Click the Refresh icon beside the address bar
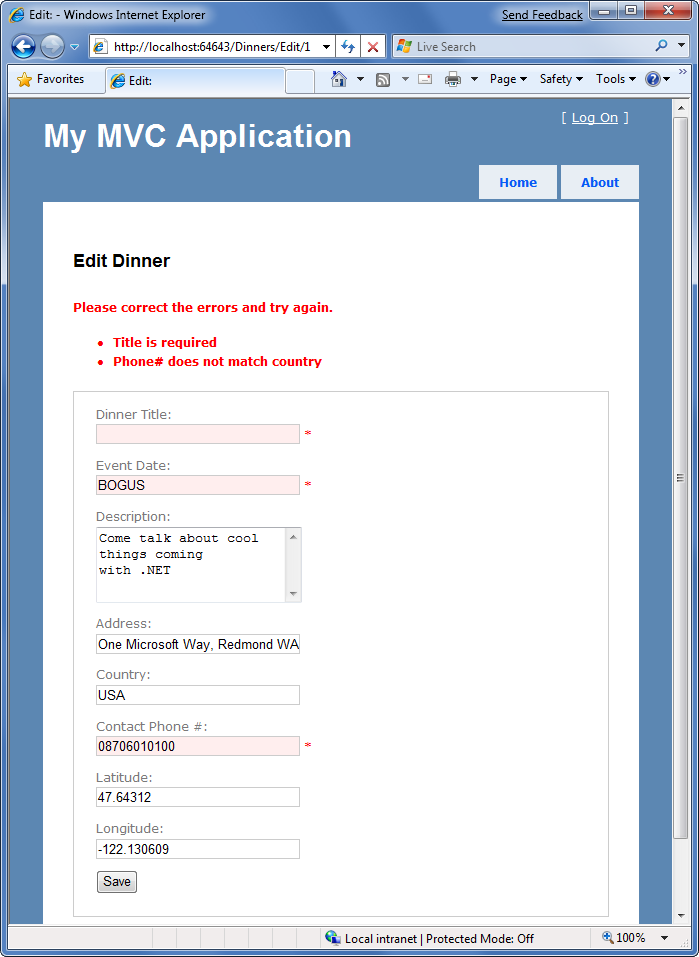The height and width of the screenshot is (957, 699). [348, 46]
